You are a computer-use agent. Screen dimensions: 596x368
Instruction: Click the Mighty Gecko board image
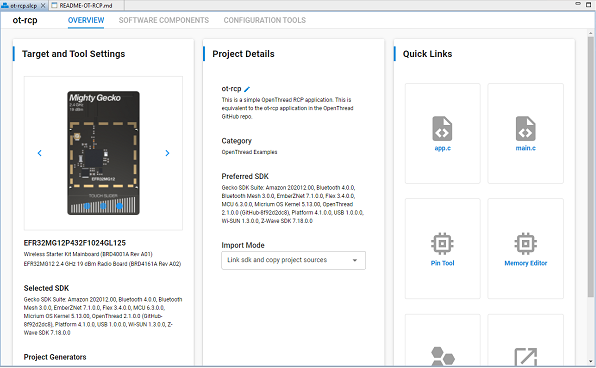(103, 153)
